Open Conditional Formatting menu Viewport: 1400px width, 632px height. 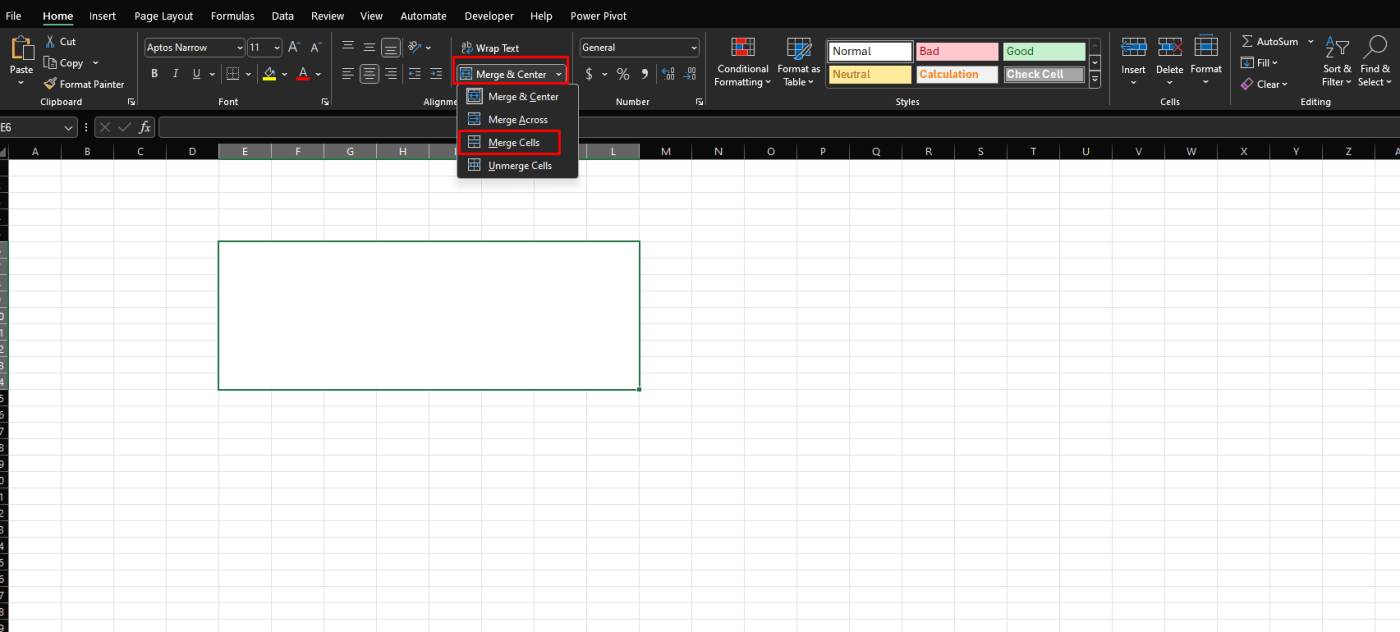click(x=742, y=62)
